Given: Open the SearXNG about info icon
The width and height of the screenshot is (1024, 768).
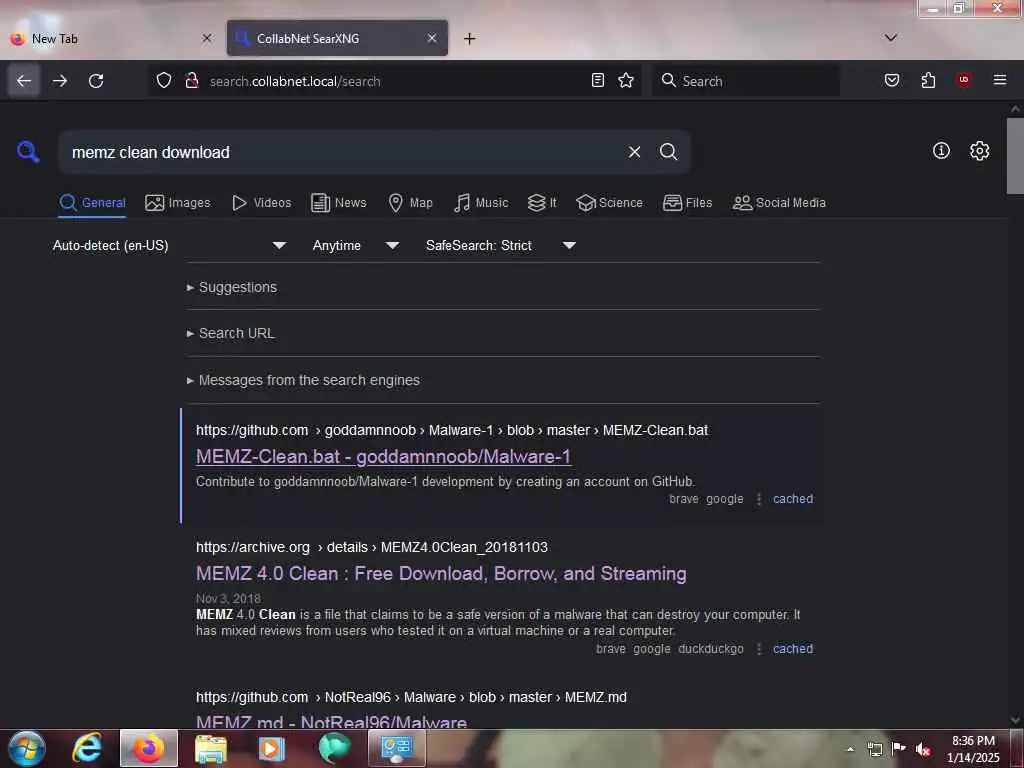Looking at the screenshot, I should coord(941,151).
